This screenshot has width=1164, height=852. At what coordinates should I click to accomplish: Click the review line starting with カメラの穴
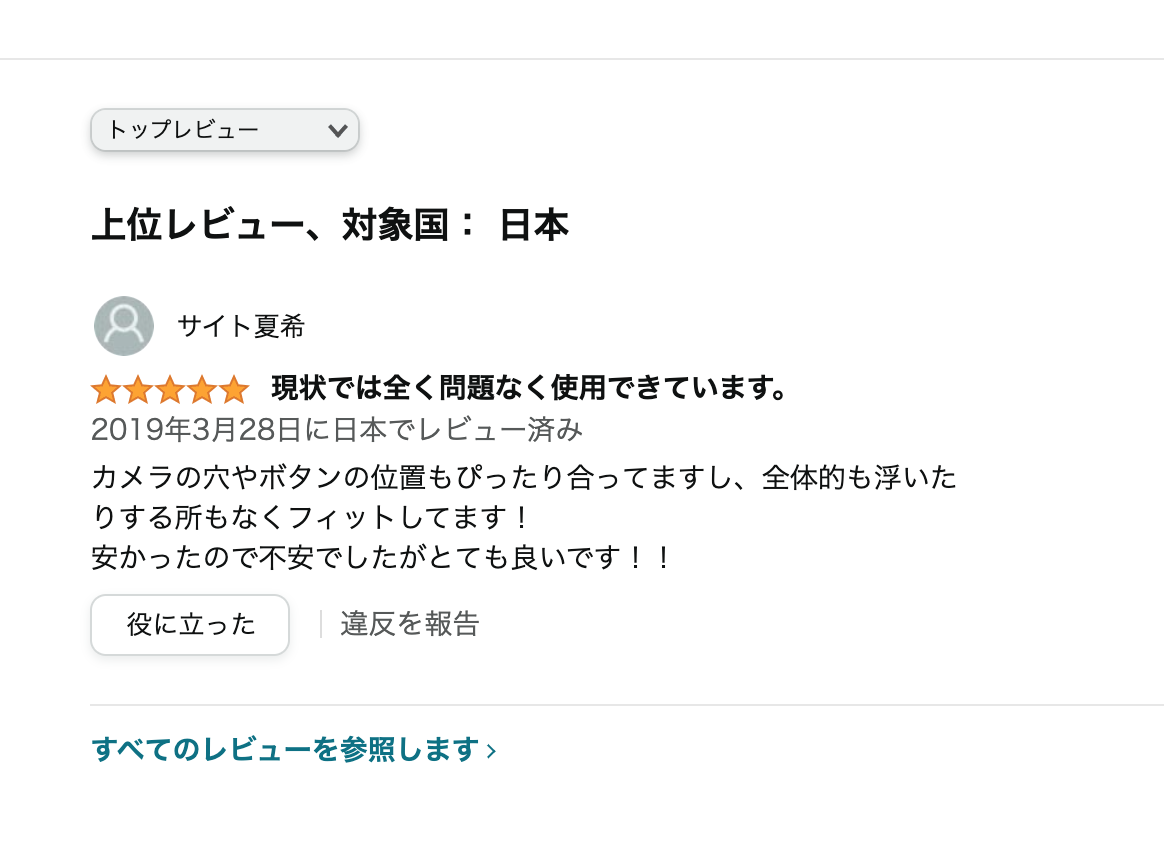point(523,477)
